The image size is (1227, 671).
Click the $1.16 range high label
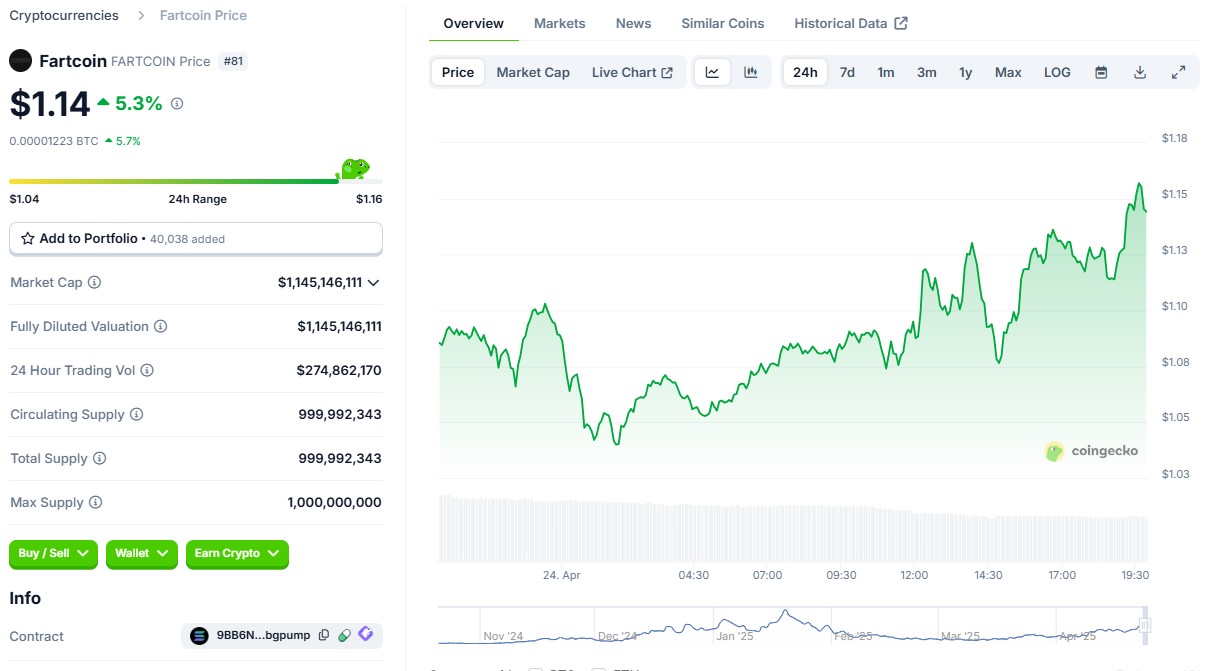(x=369, y=199)
